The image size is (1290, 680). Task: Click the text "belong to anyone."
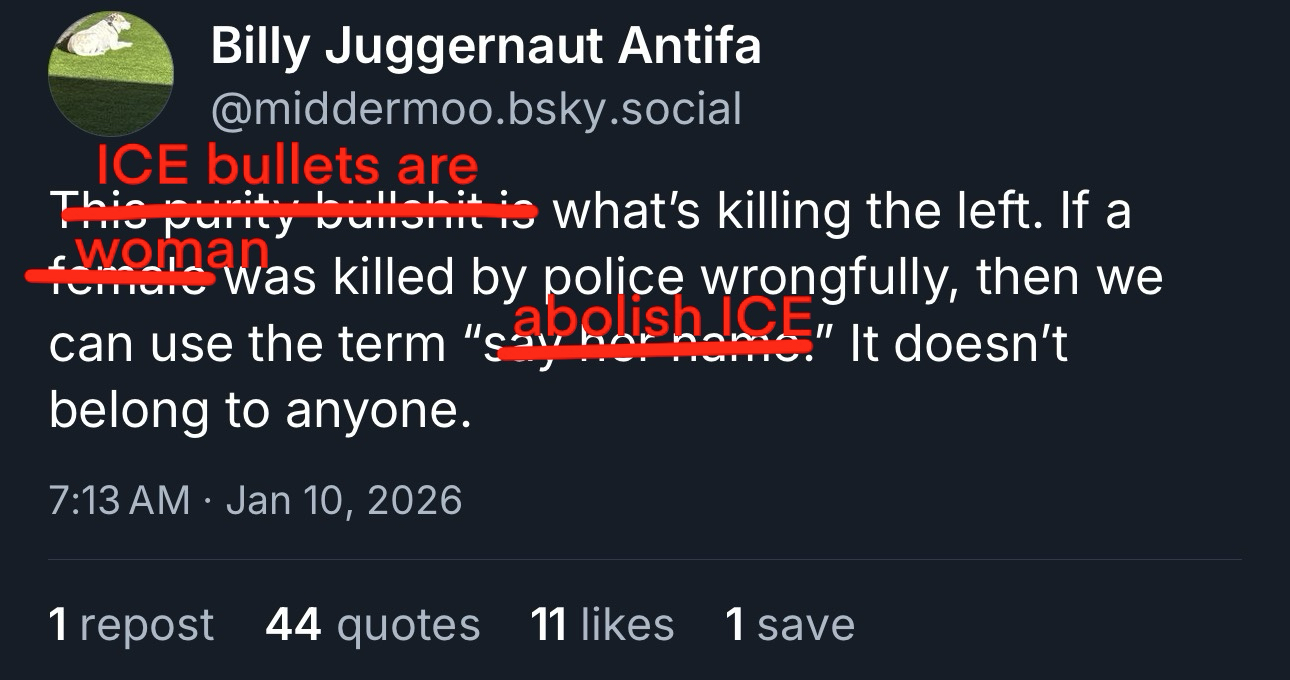coord(260,410)
